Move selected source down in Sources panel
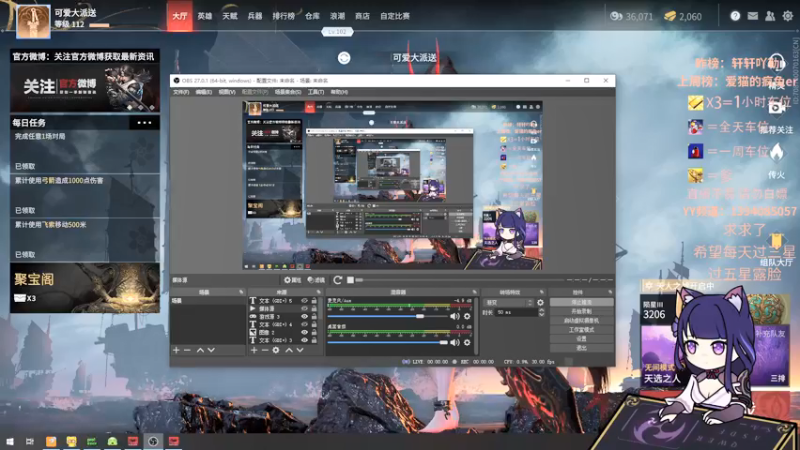 (x=300, y=351)
